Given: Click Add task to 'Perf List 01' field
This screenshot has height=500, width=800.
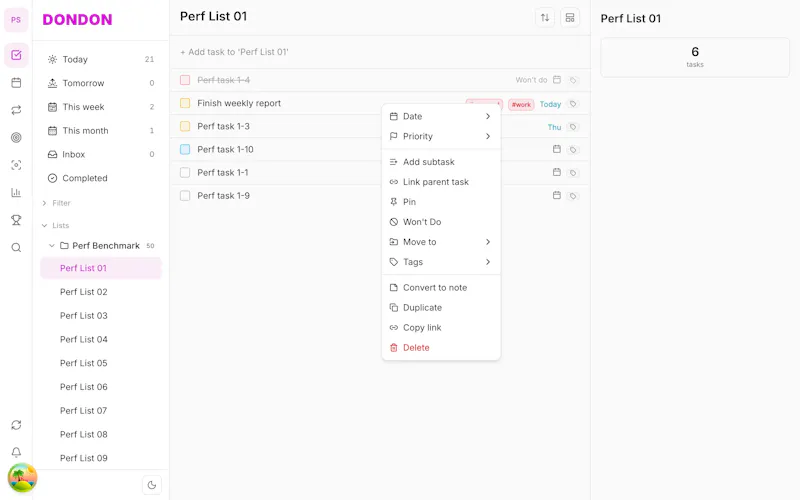Looking at the screenshot, I should [380, 52].
